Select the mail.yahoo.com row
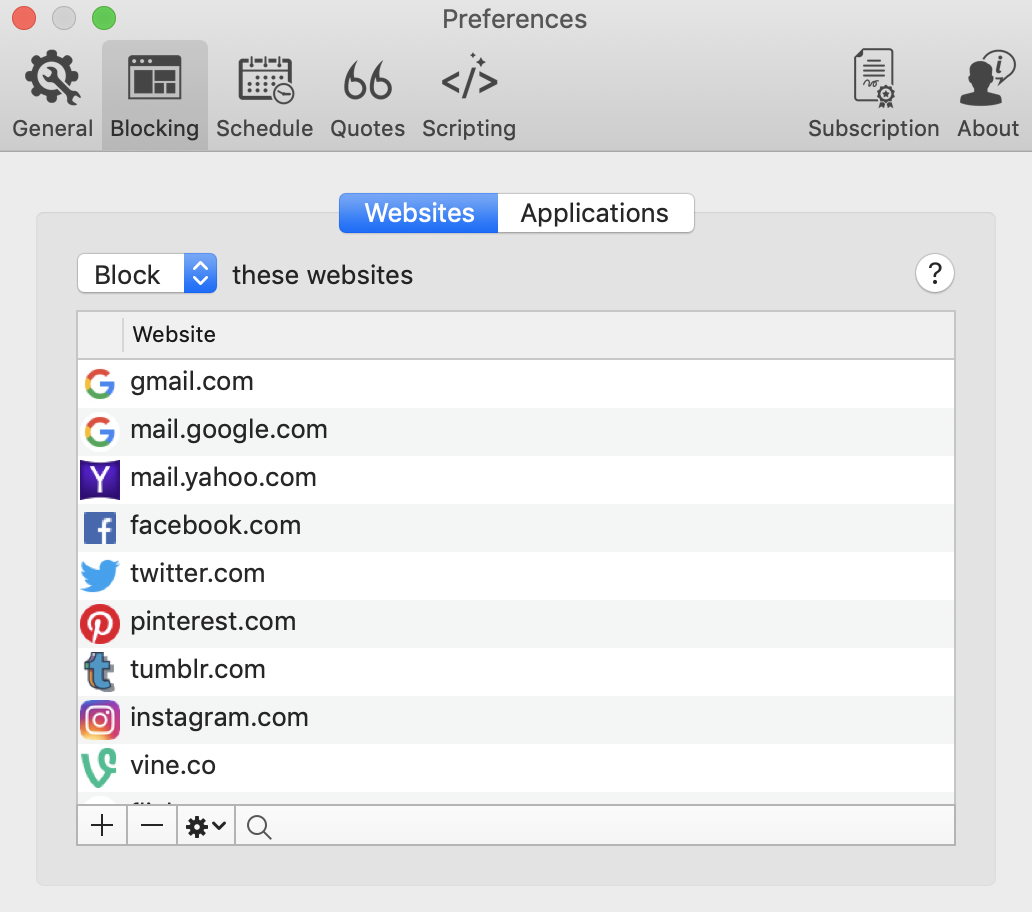 [515, 479]
